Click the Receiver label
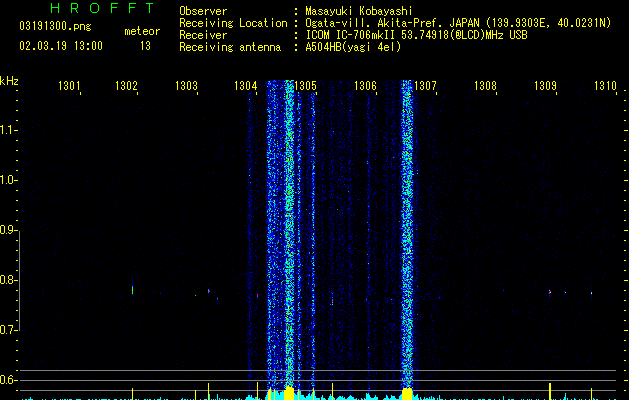629x400 pixels. click(203, 35)
